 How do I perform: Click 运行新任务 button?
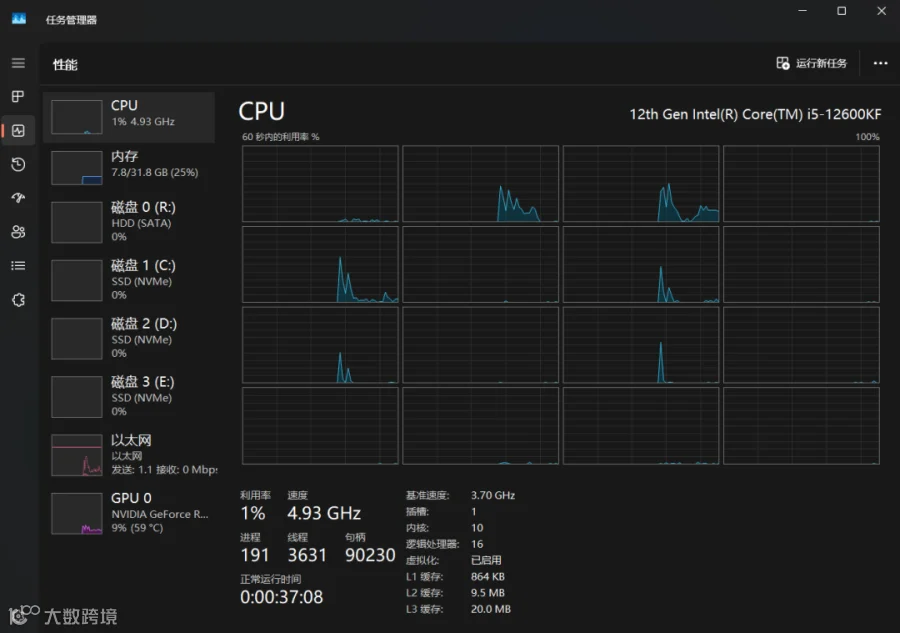coord(812,63)
